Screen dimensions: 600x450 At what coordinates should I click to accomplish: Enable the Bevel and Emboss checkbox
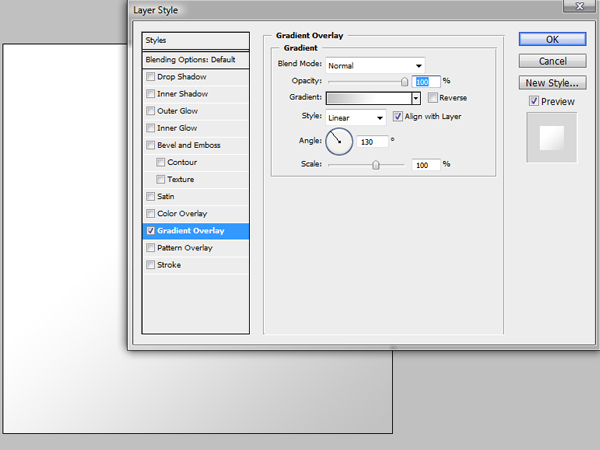click(150, 145)
